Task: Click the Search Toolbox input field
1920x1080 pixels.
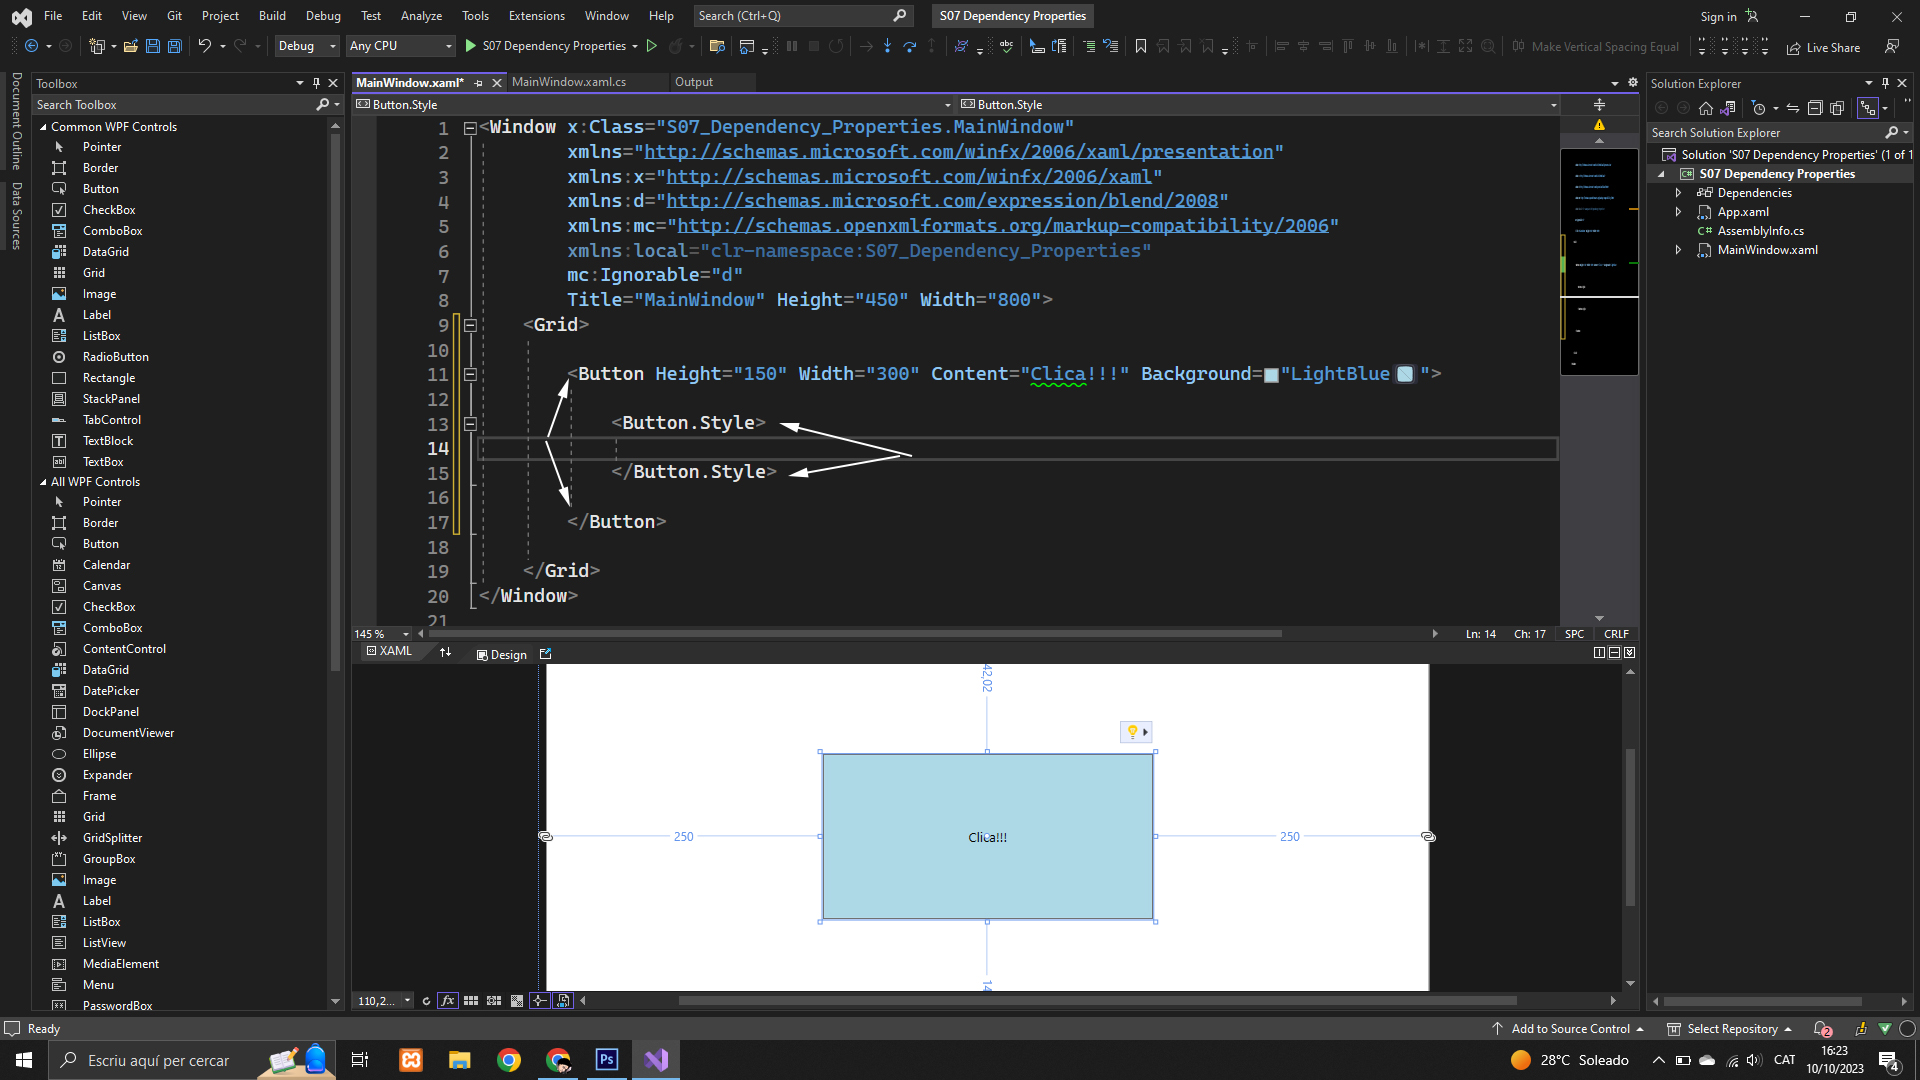Action: (170, 105)
